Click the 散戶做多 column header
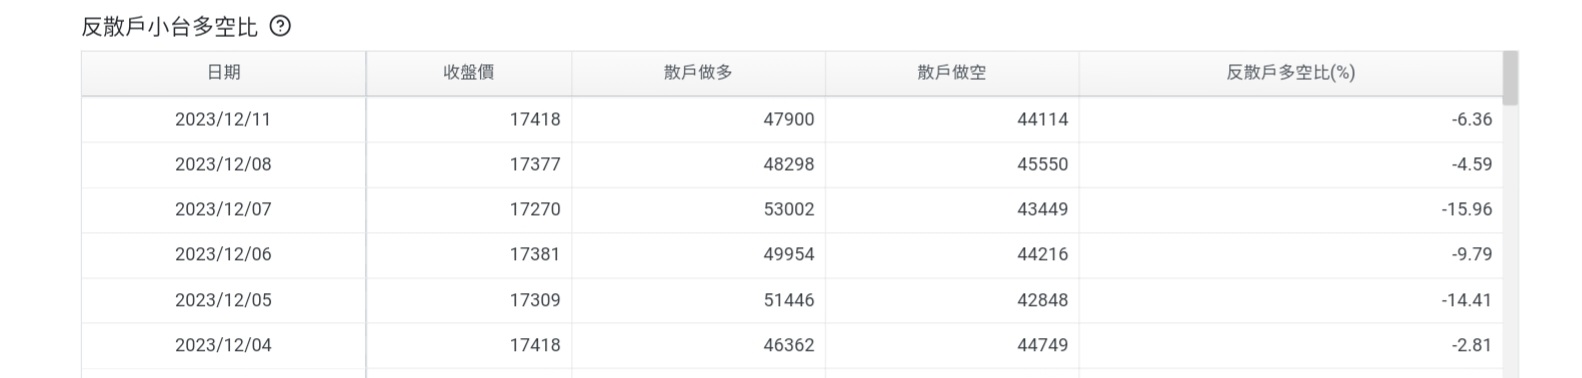Viewport: 1582px width, 378px height. tap(698, 73)
